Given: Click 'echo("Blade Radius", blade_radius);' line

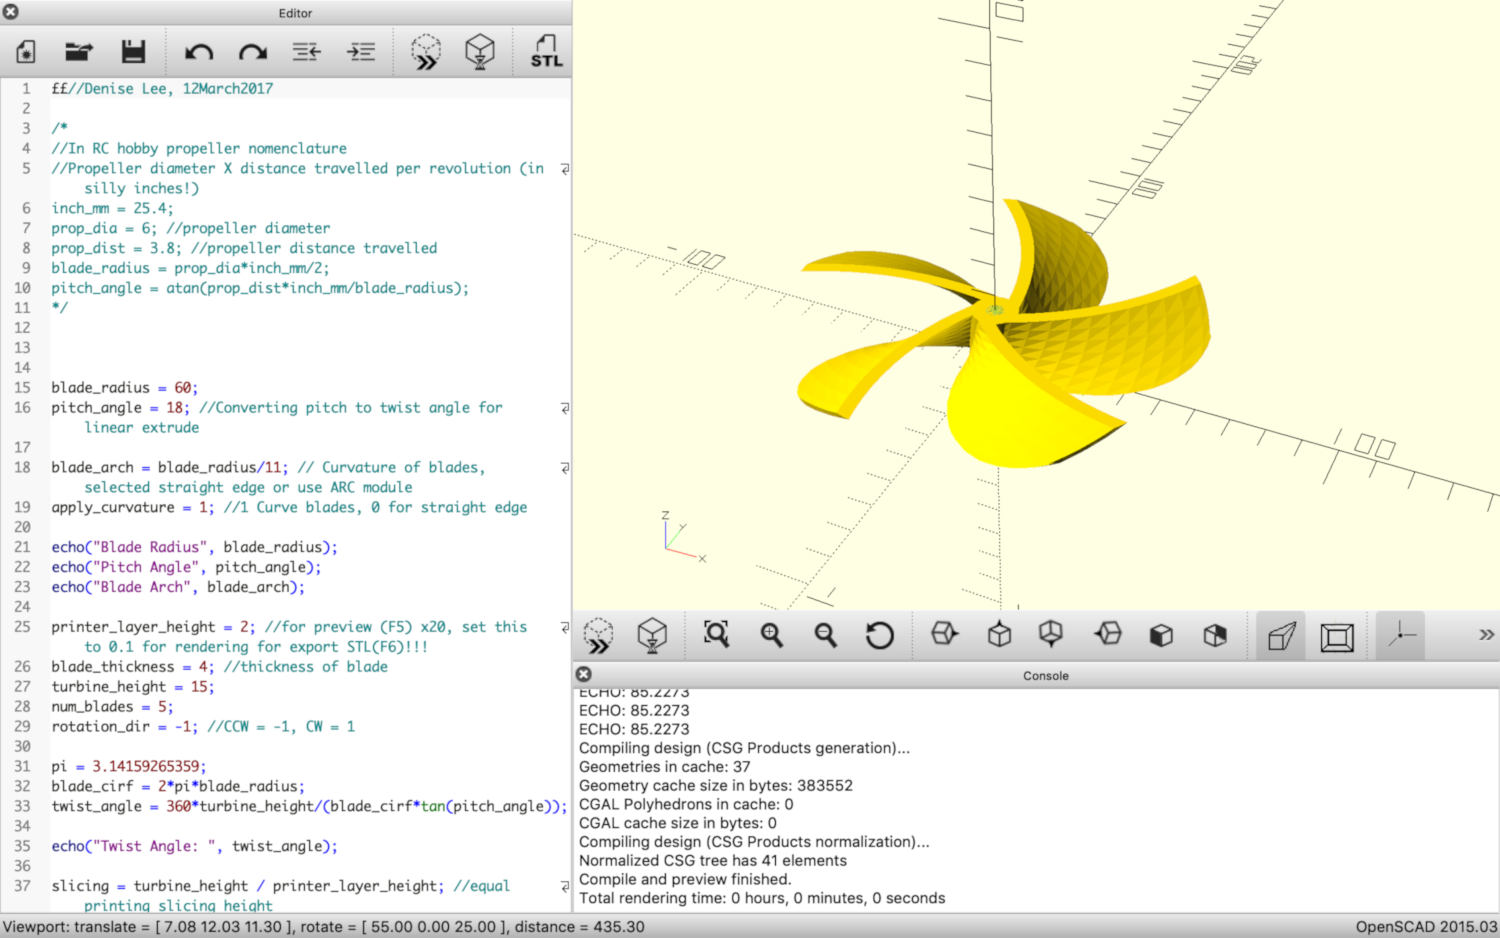Looking at the screenshot, I should [x=195, y=547].
